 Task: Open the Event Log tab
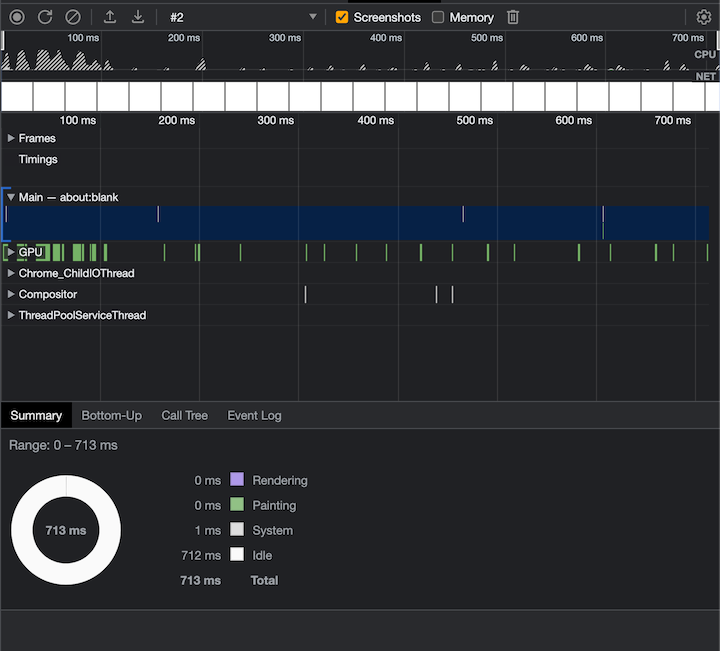pos(254,415)
